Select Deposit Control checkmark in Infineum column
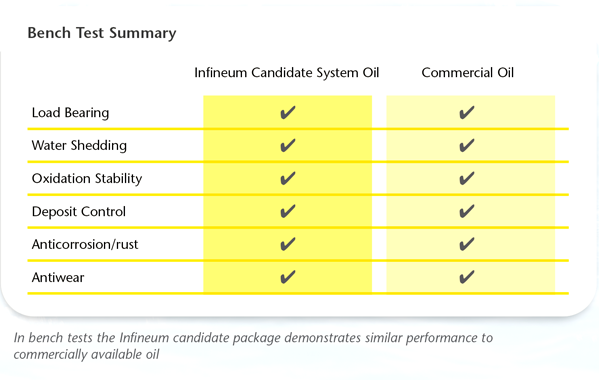Screen dimensions: 599x380 pos(288,211)
